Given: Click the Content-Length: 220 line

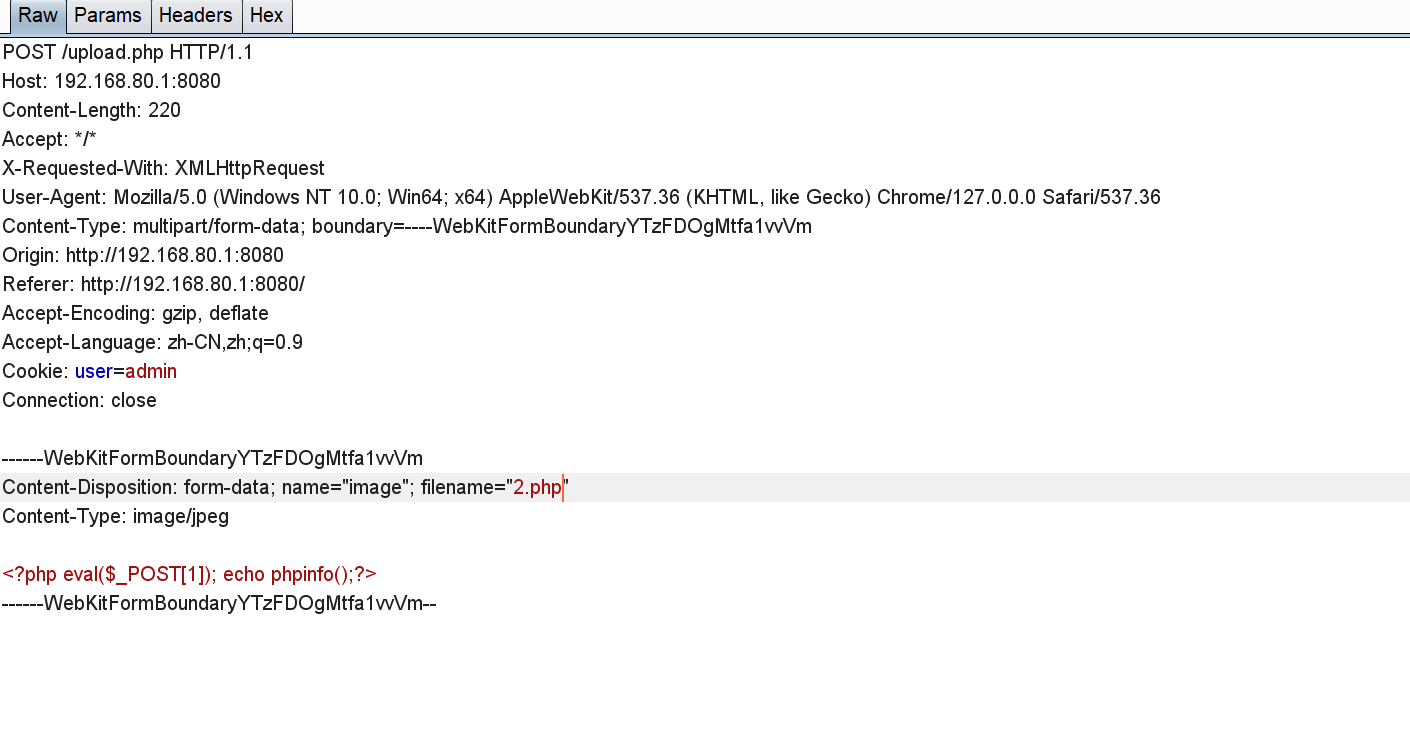Looking at the screenshot, I should click(91, 110).
